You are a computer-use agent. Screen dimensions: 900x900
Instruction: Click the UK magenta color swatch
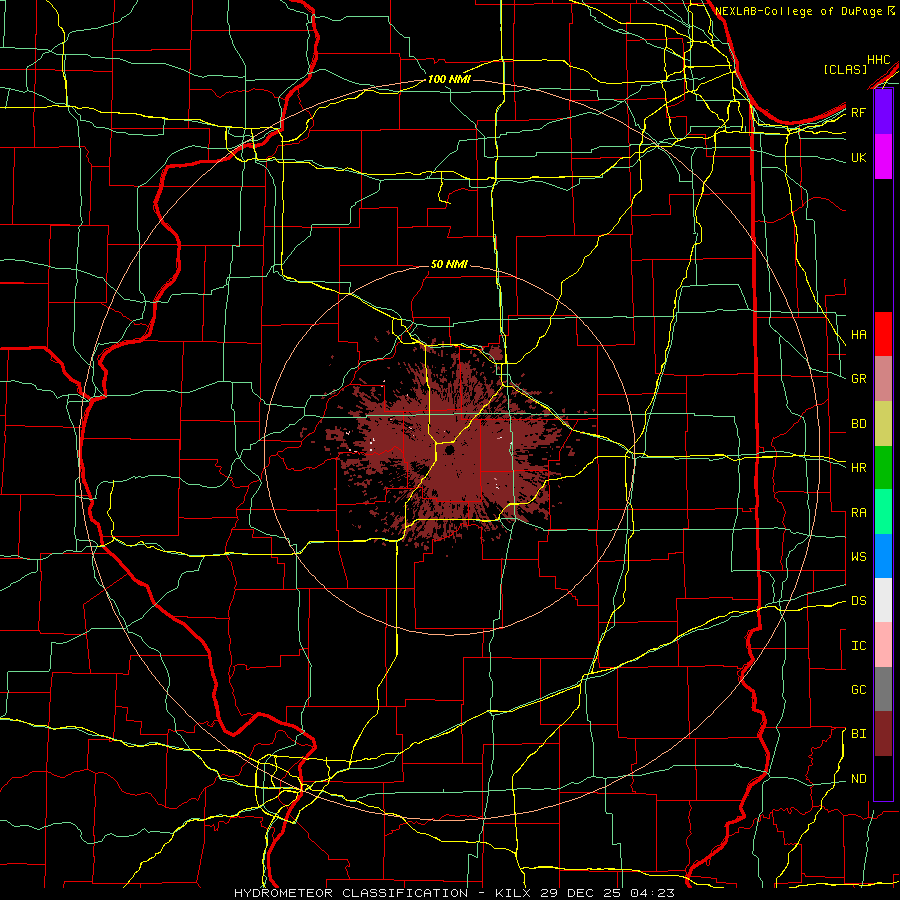(883, 157)
